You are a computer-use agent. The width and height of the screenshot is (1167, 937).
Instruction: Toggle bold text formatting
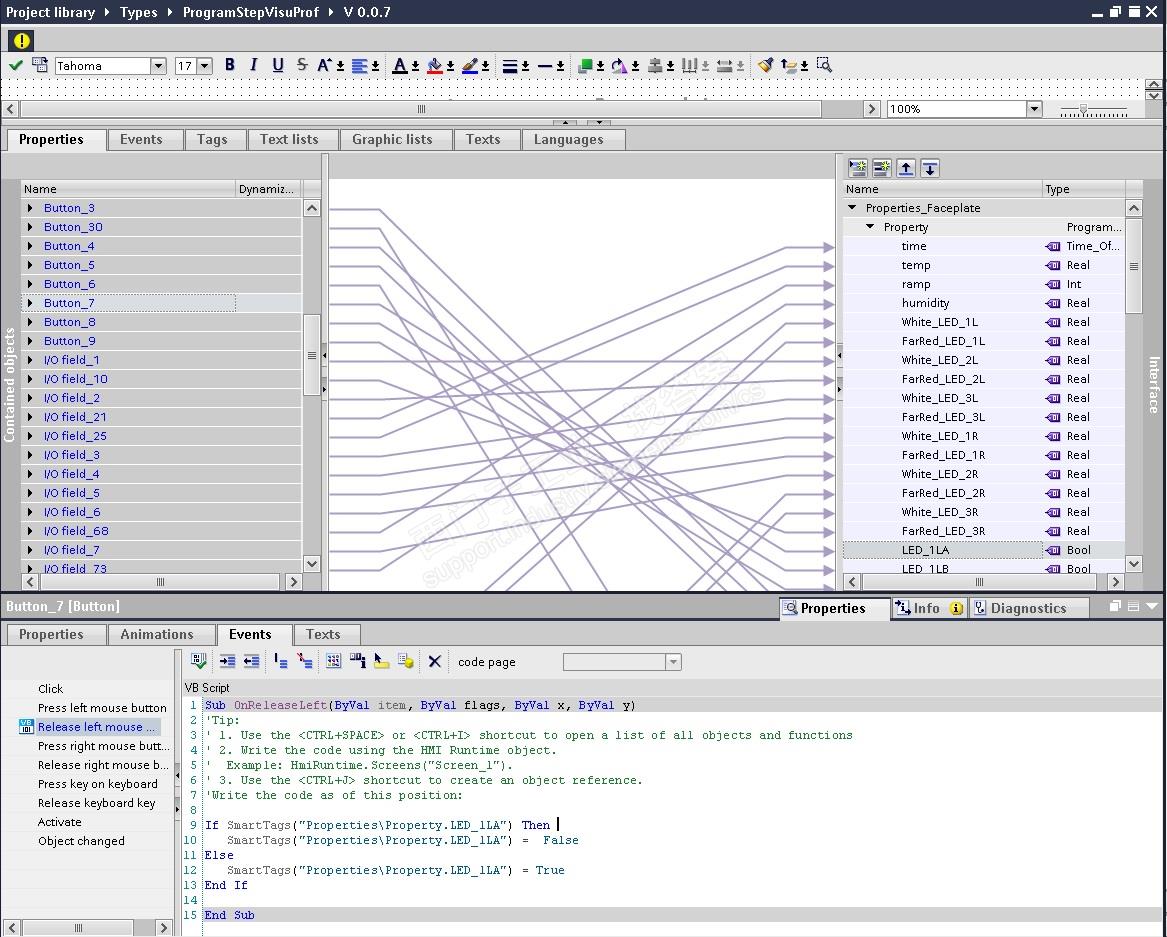(x=229, y=65)
